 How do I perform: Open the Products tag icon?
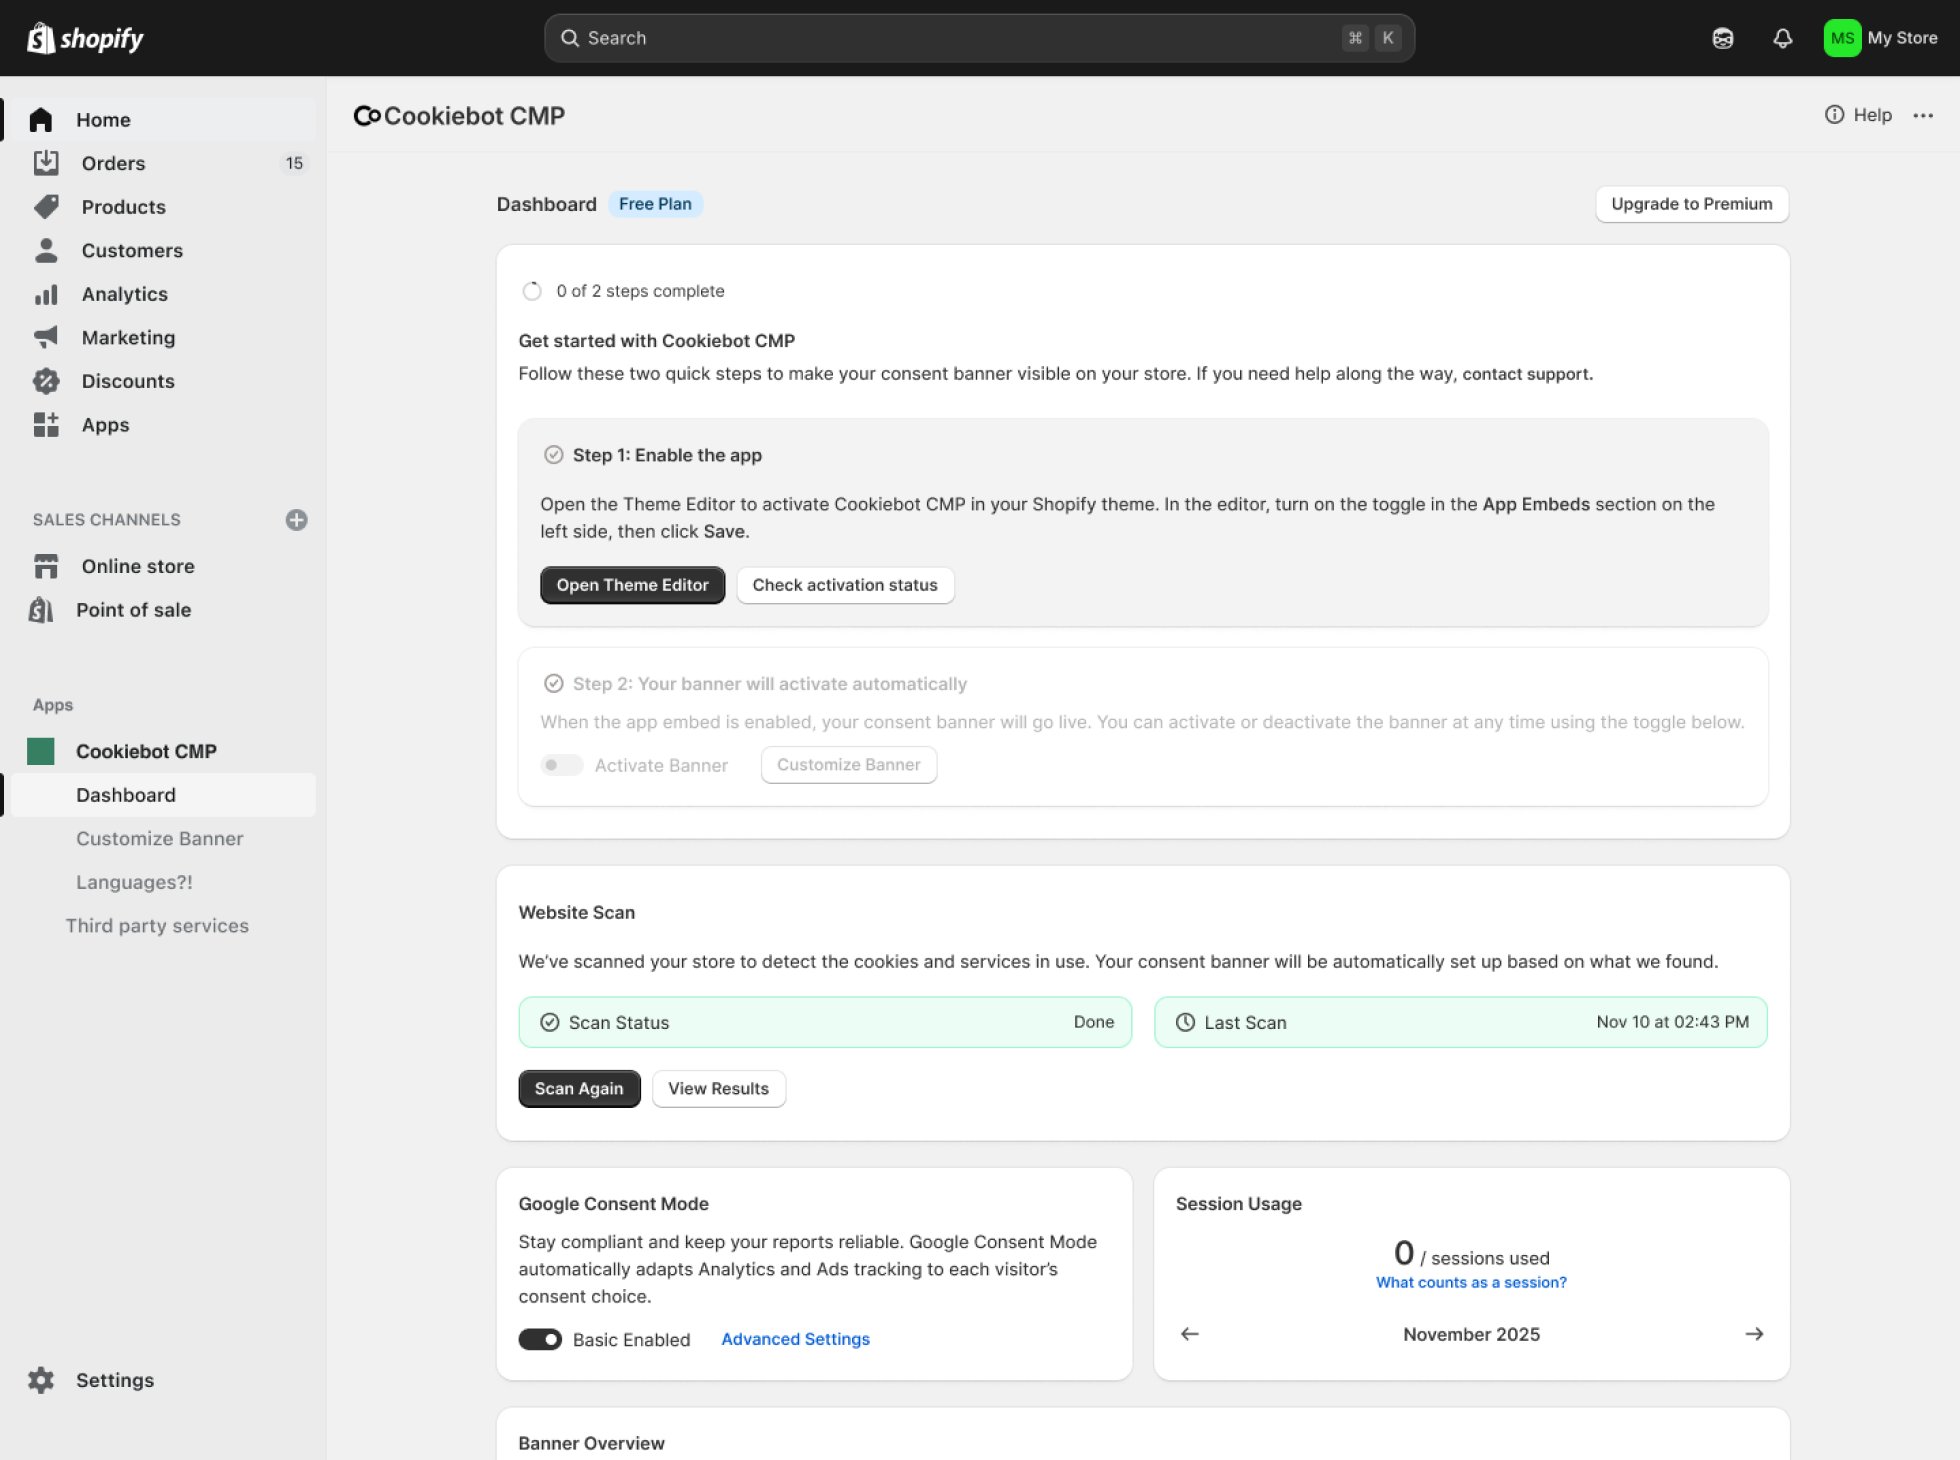46,207
